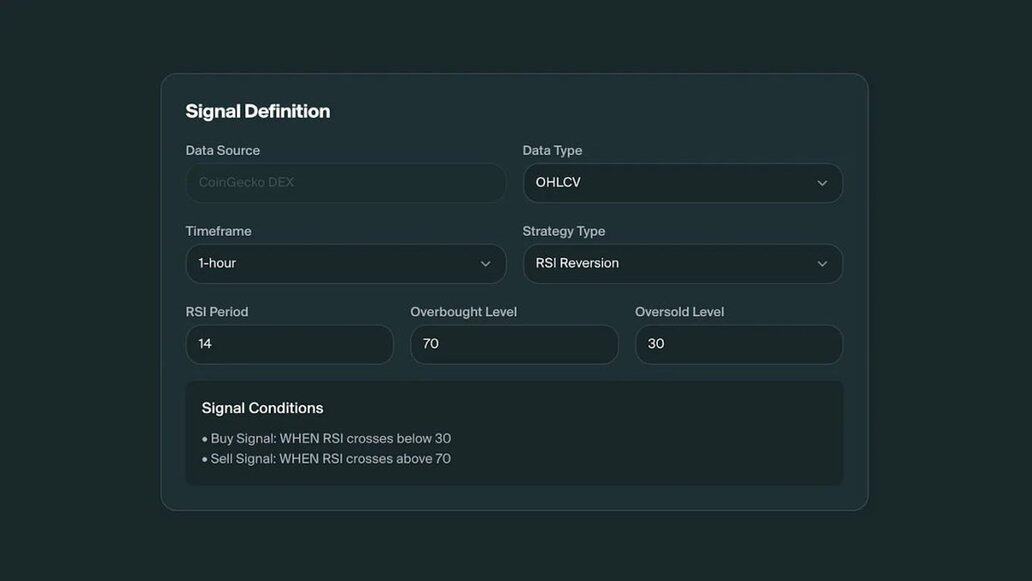1032x581 pixels.
Task: Focus the RSI Period input field
Action: point(289,344)
